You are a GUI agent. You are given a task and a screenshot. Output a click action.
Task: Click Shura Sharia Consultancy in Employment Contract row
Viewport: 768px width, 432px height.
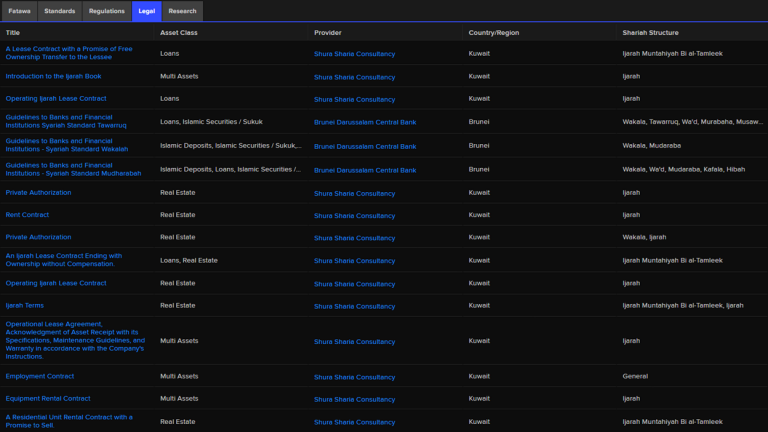point(355,377)
